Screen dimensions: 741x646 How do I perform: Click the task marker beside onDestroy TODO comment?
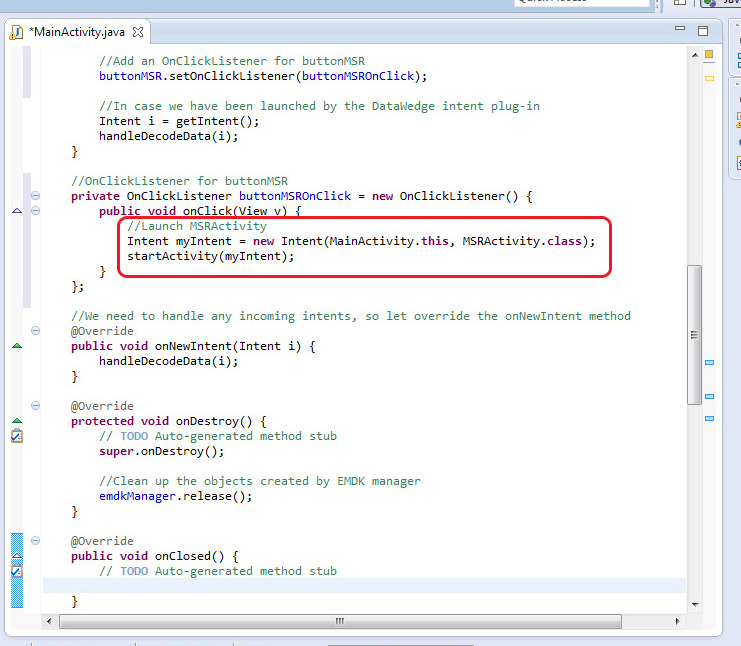coord(16,436)
